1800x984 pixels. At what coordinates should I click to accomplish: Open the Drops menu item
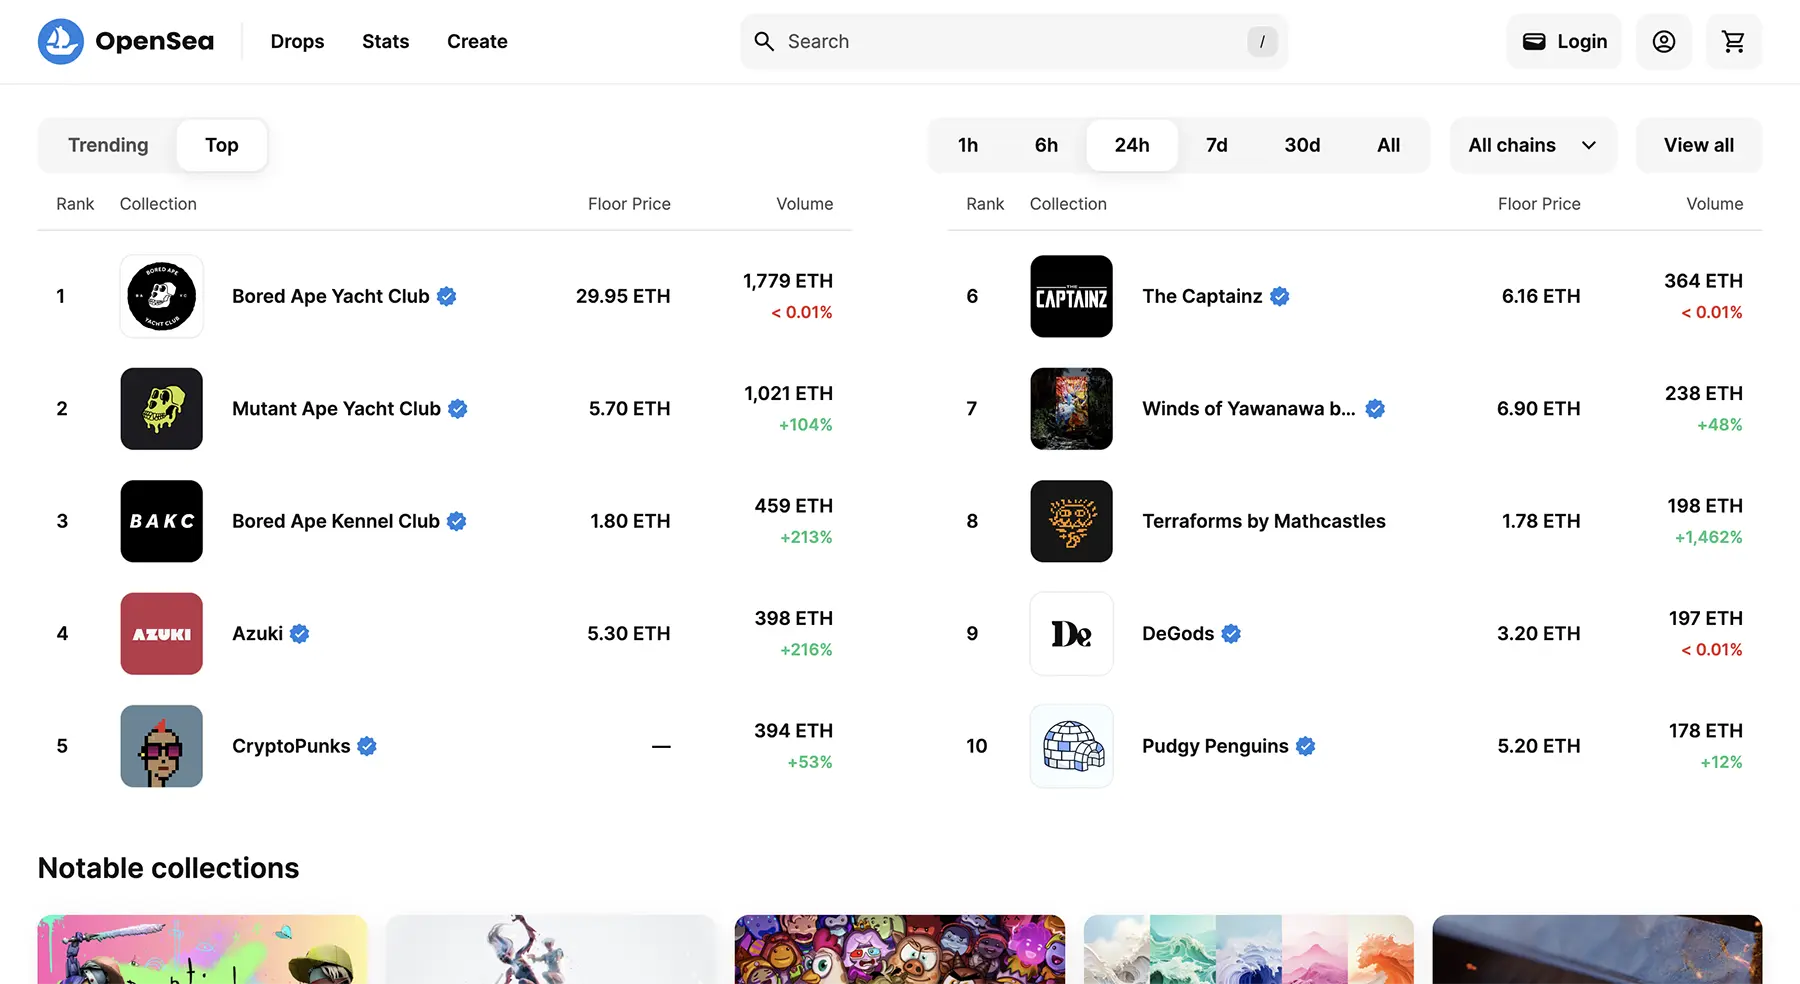point(297,41)
